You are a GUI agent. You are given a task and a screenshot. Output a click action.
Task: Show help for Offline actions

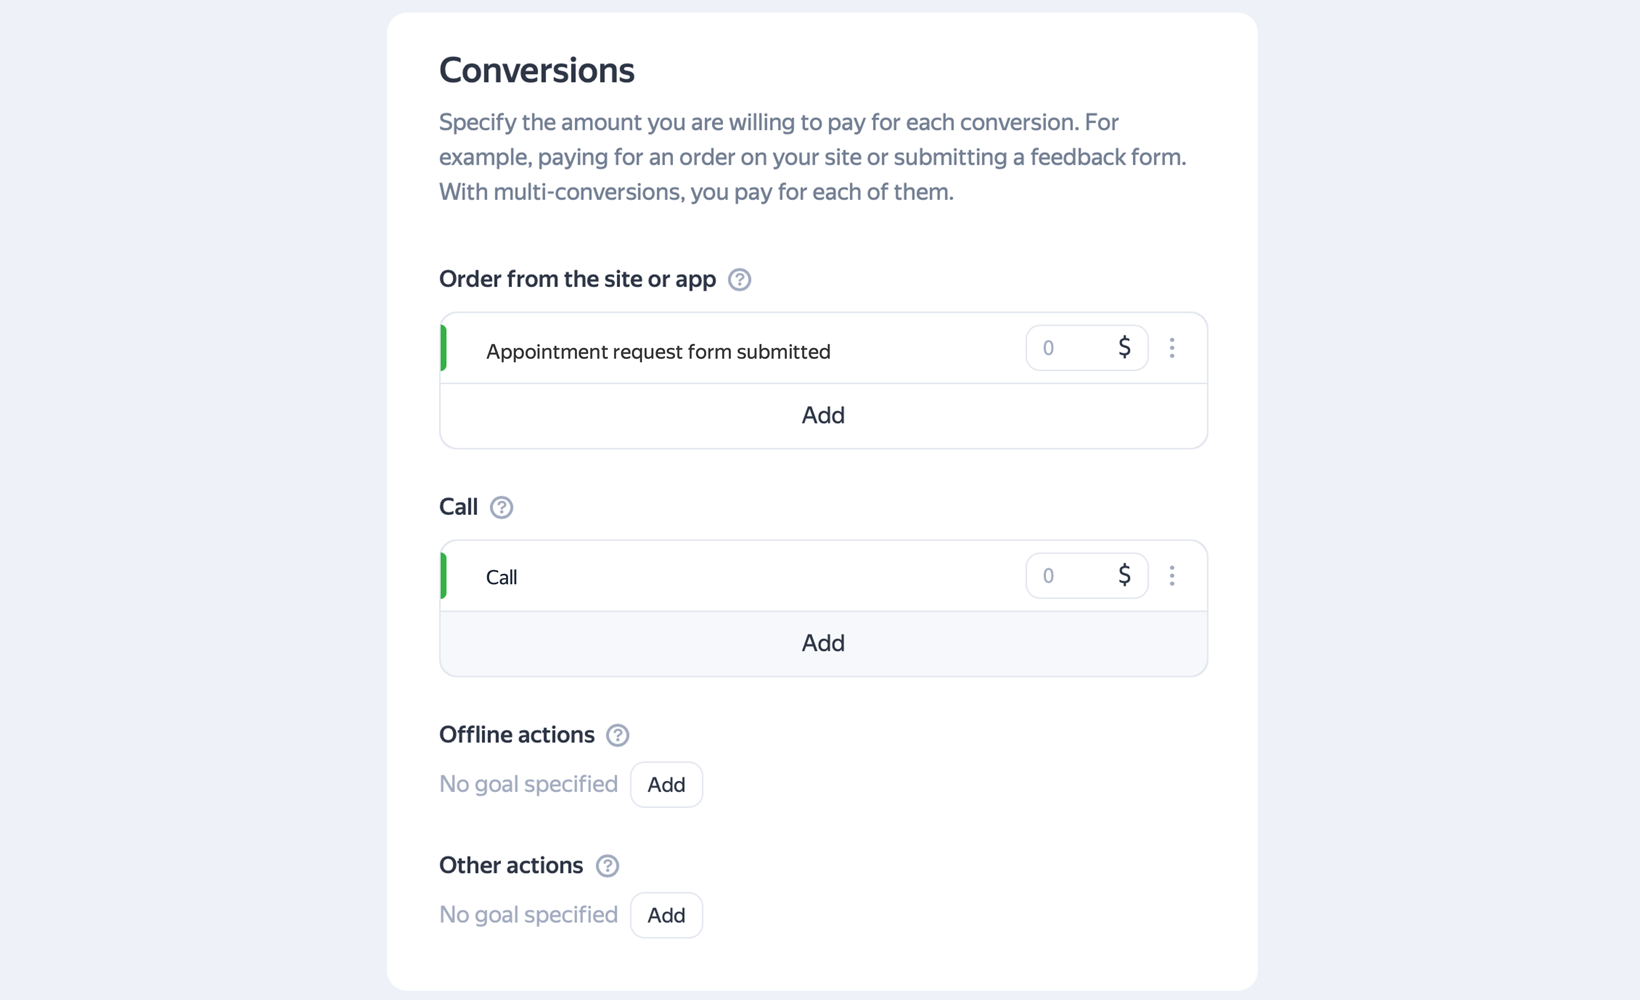tap(617, 736)
